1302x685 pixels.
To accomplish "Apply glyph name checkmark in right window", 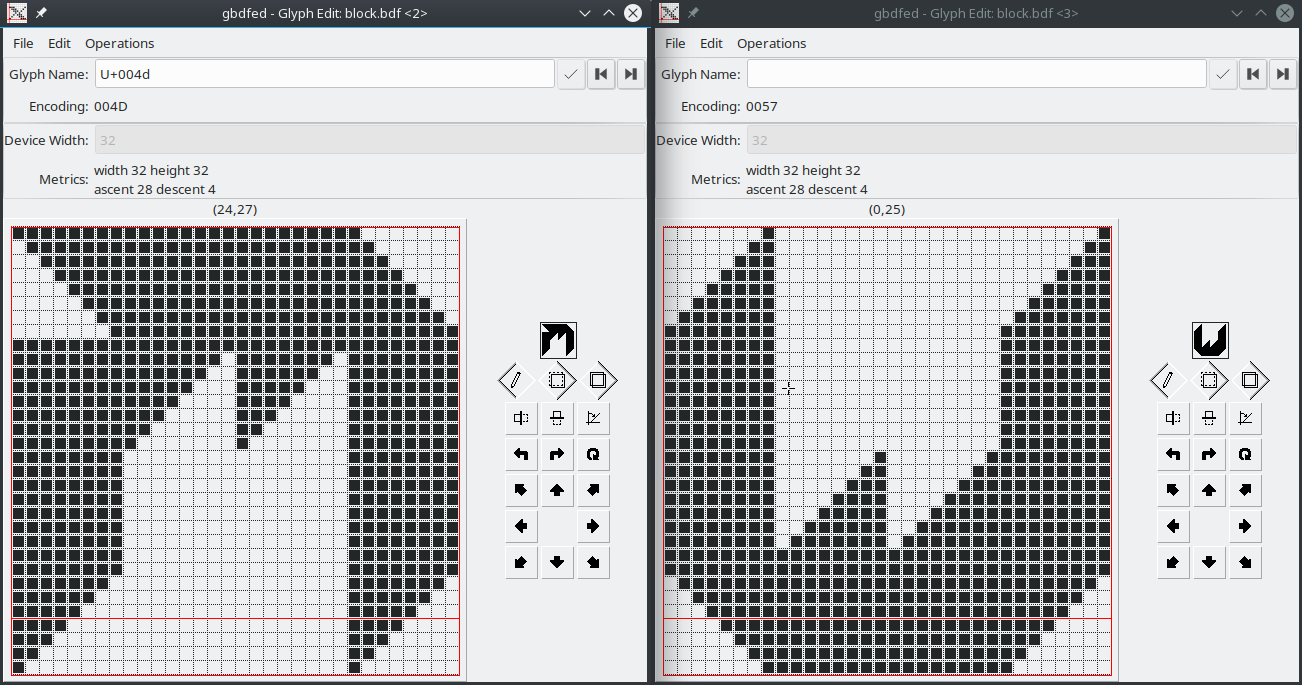I will tap(1223, 74).
